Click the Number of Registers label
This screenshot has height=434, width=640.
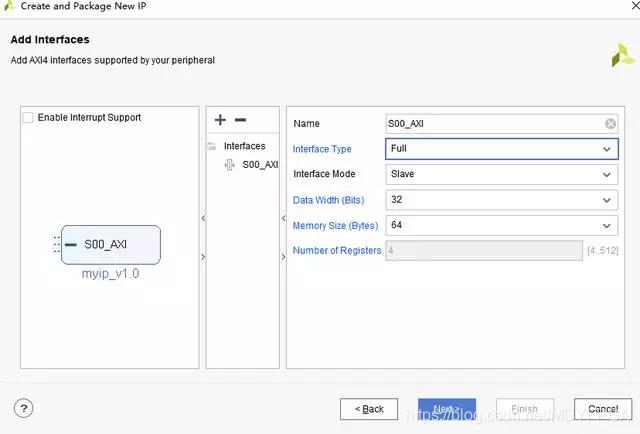[337, 250]
